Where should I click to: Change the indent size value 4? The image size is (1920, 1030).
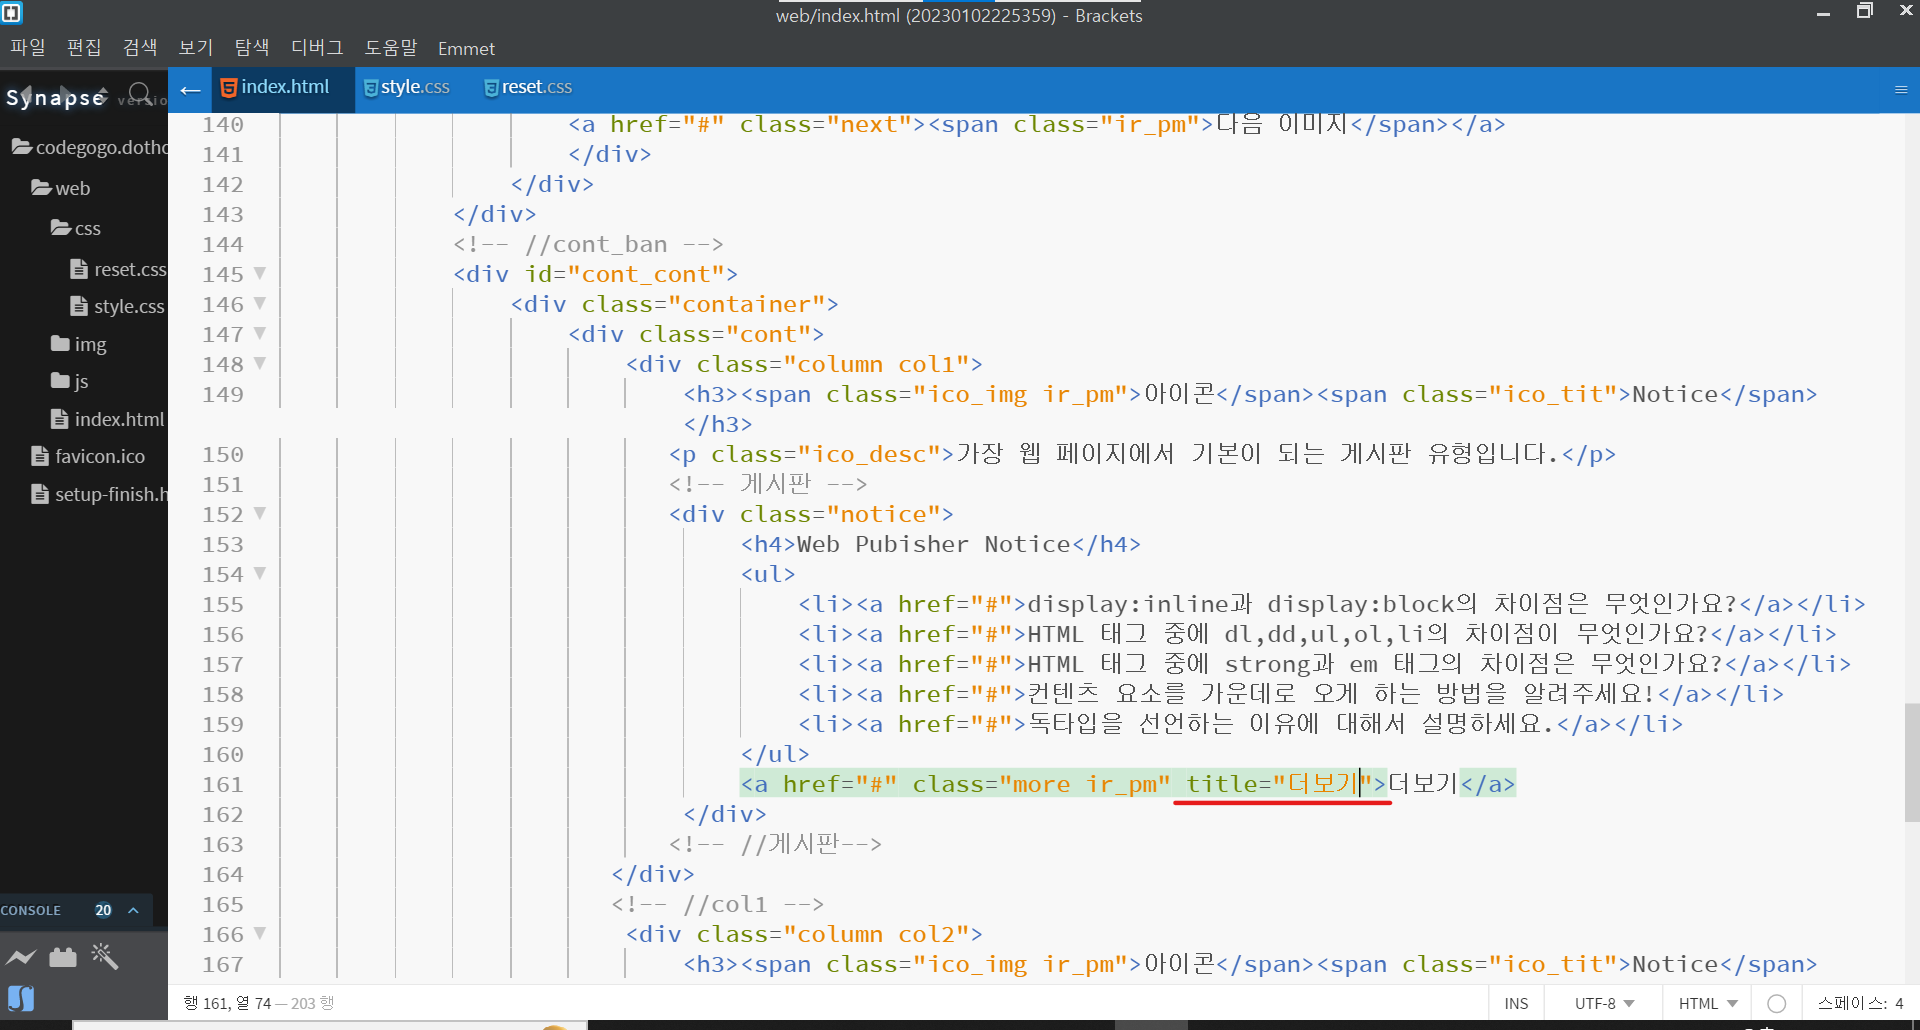[1899, 1003]
